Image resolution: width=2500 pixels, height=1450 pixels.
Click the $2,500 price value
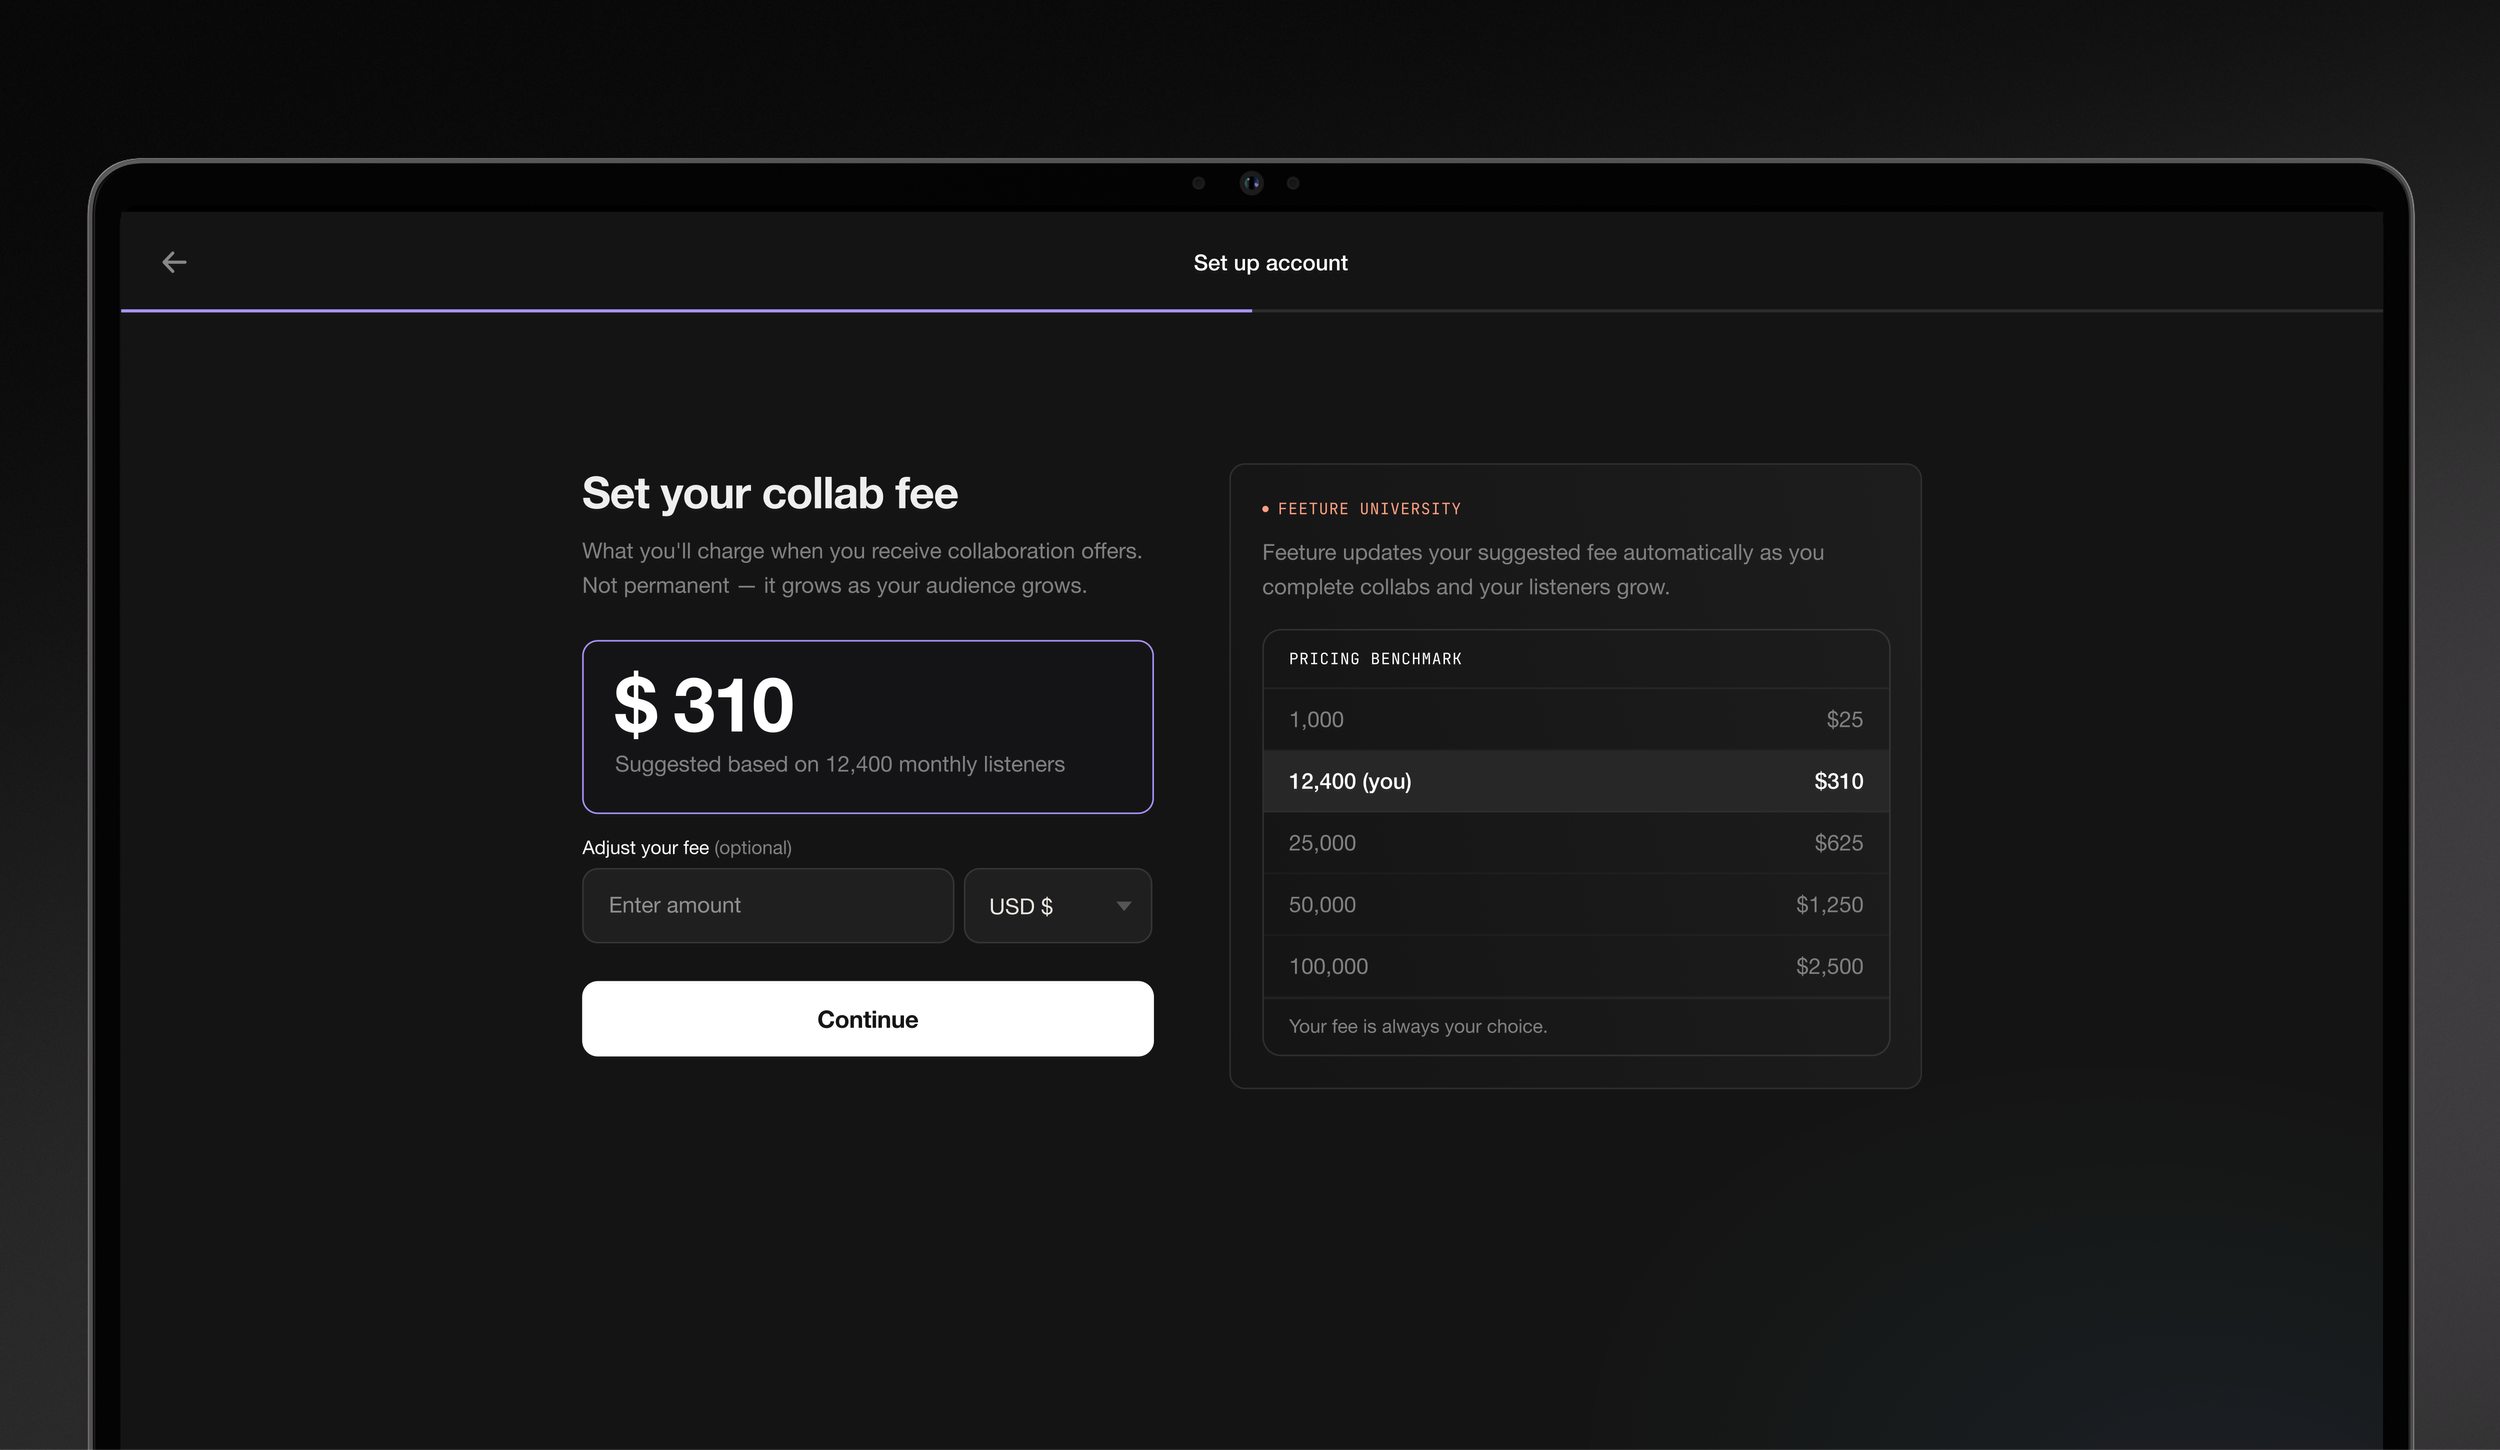point(1829,966)
